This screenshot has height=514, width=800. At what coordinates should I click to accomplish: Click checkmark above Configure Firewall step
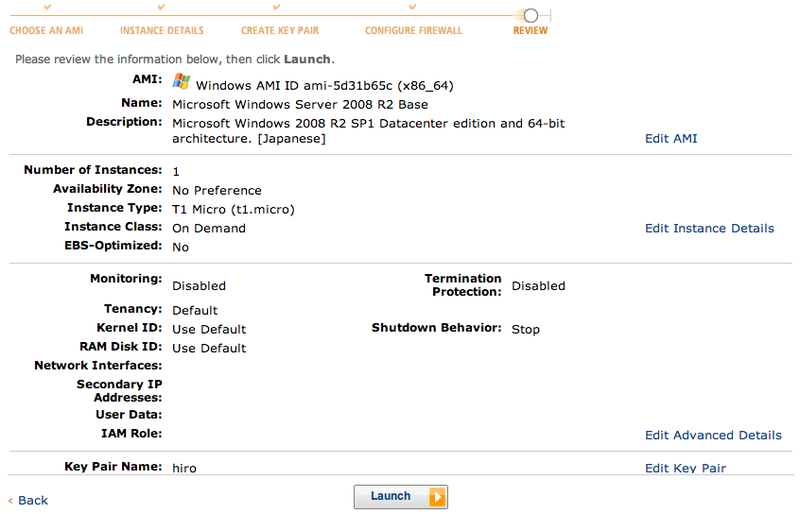tap(413, 7)
